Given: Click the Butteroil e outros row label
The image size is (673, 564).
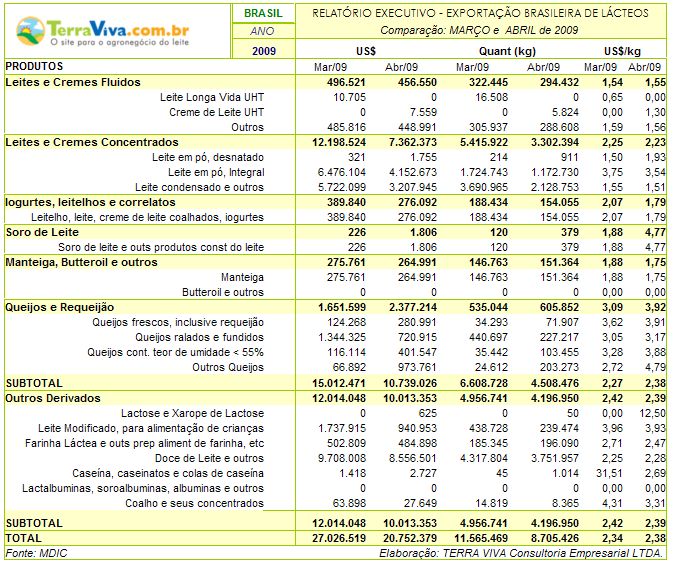Looking at the screenshot, I should 223,292.
